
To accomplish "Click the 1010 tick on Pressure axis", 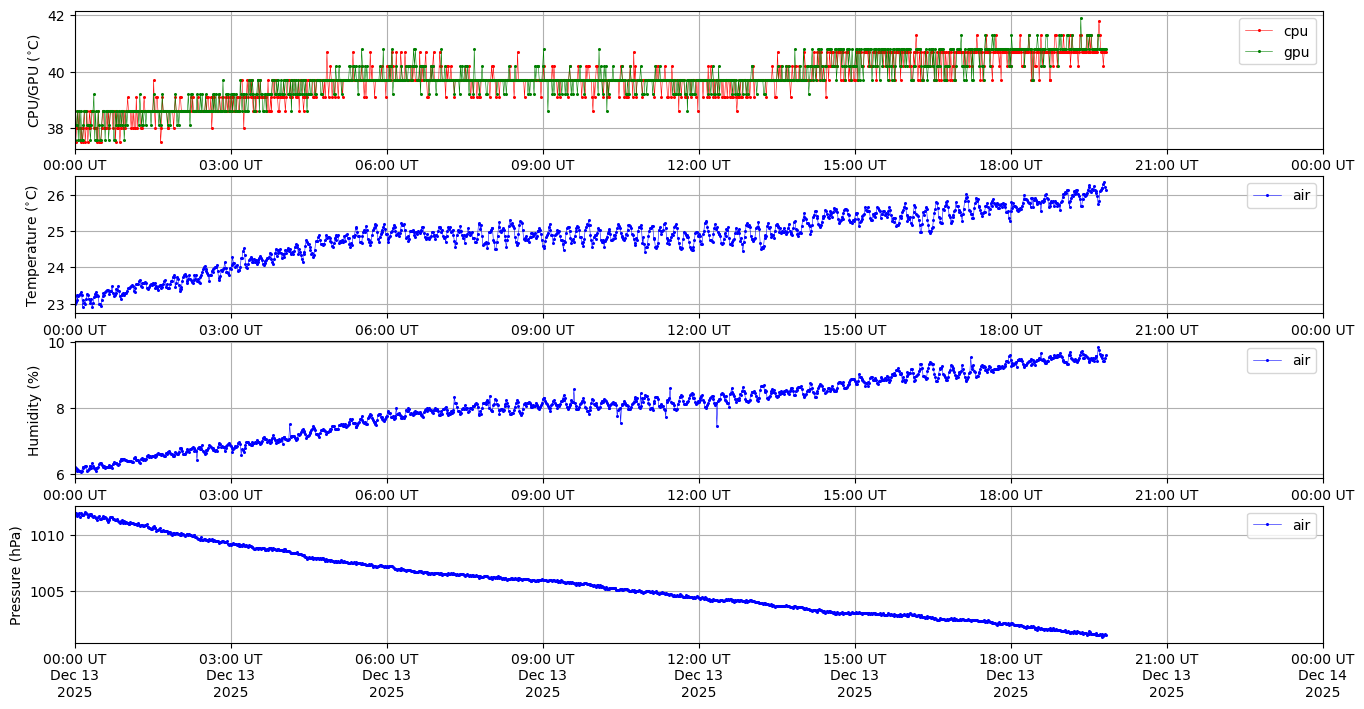I will click(x=50, y=536).
